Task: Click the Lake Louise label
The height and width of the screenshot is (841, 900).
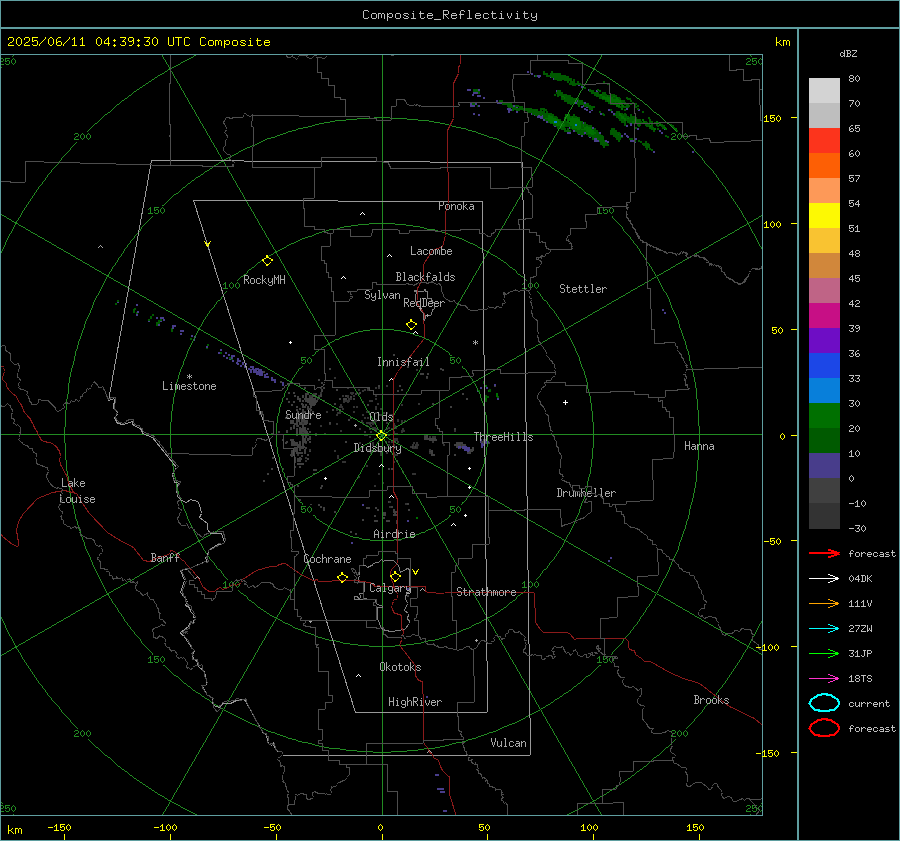Action: 77,491
